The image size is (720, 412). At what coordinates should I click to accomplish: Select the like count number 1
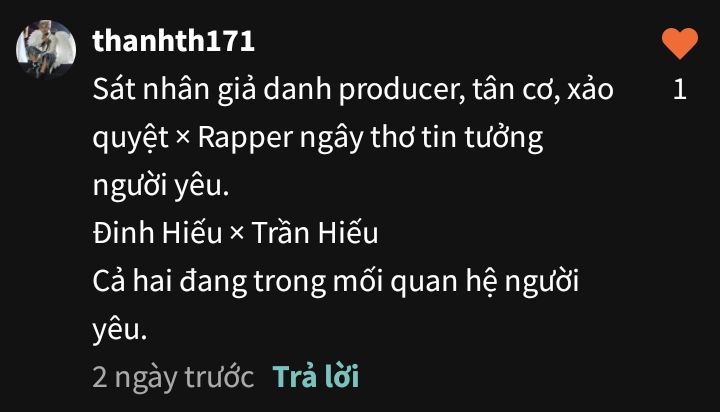(680, 89)
